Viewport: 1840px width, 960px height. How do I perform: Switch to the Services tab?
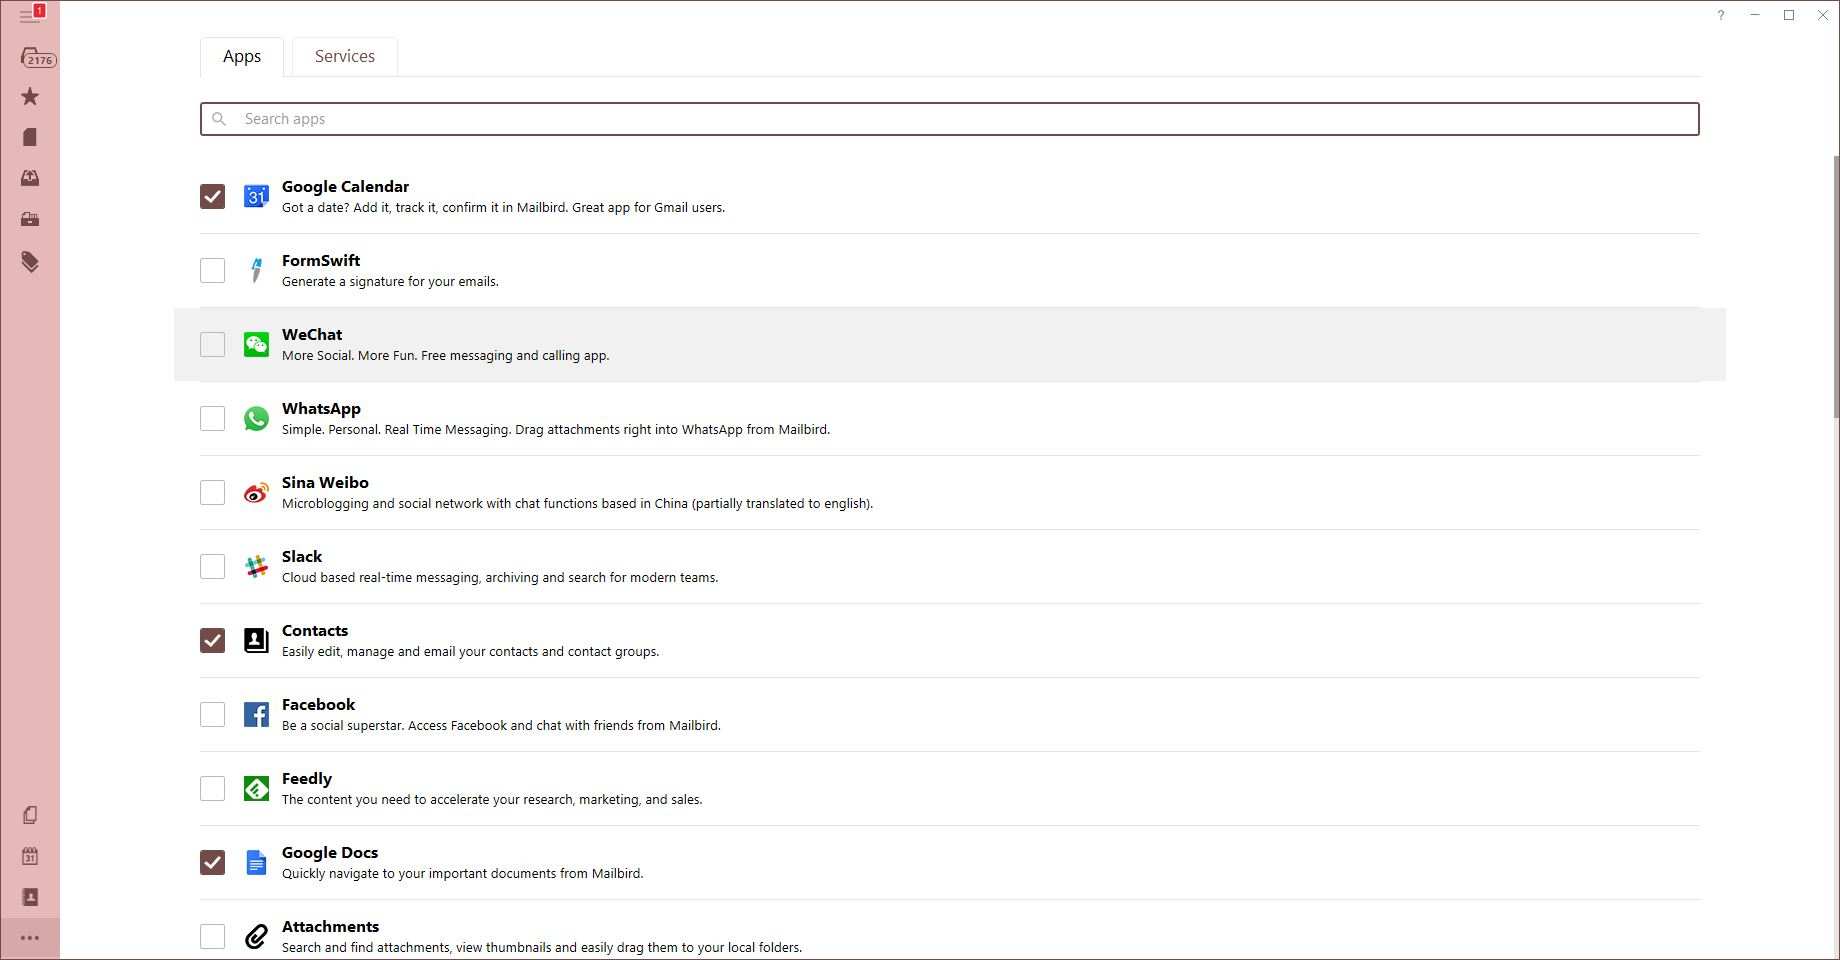[345, 57]
